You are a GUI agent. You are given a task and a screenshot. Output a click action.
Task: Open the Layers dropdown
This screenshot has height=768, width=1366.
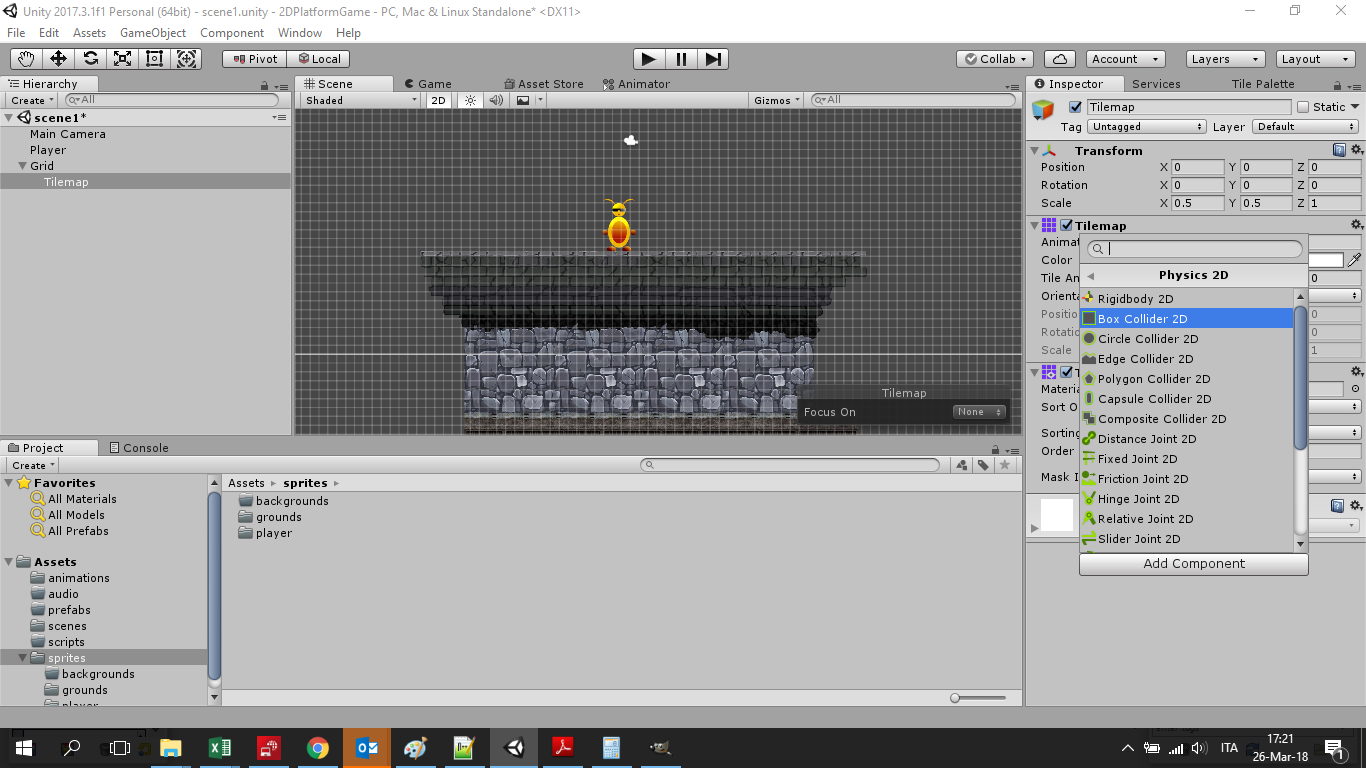[x=1223, y=59]
